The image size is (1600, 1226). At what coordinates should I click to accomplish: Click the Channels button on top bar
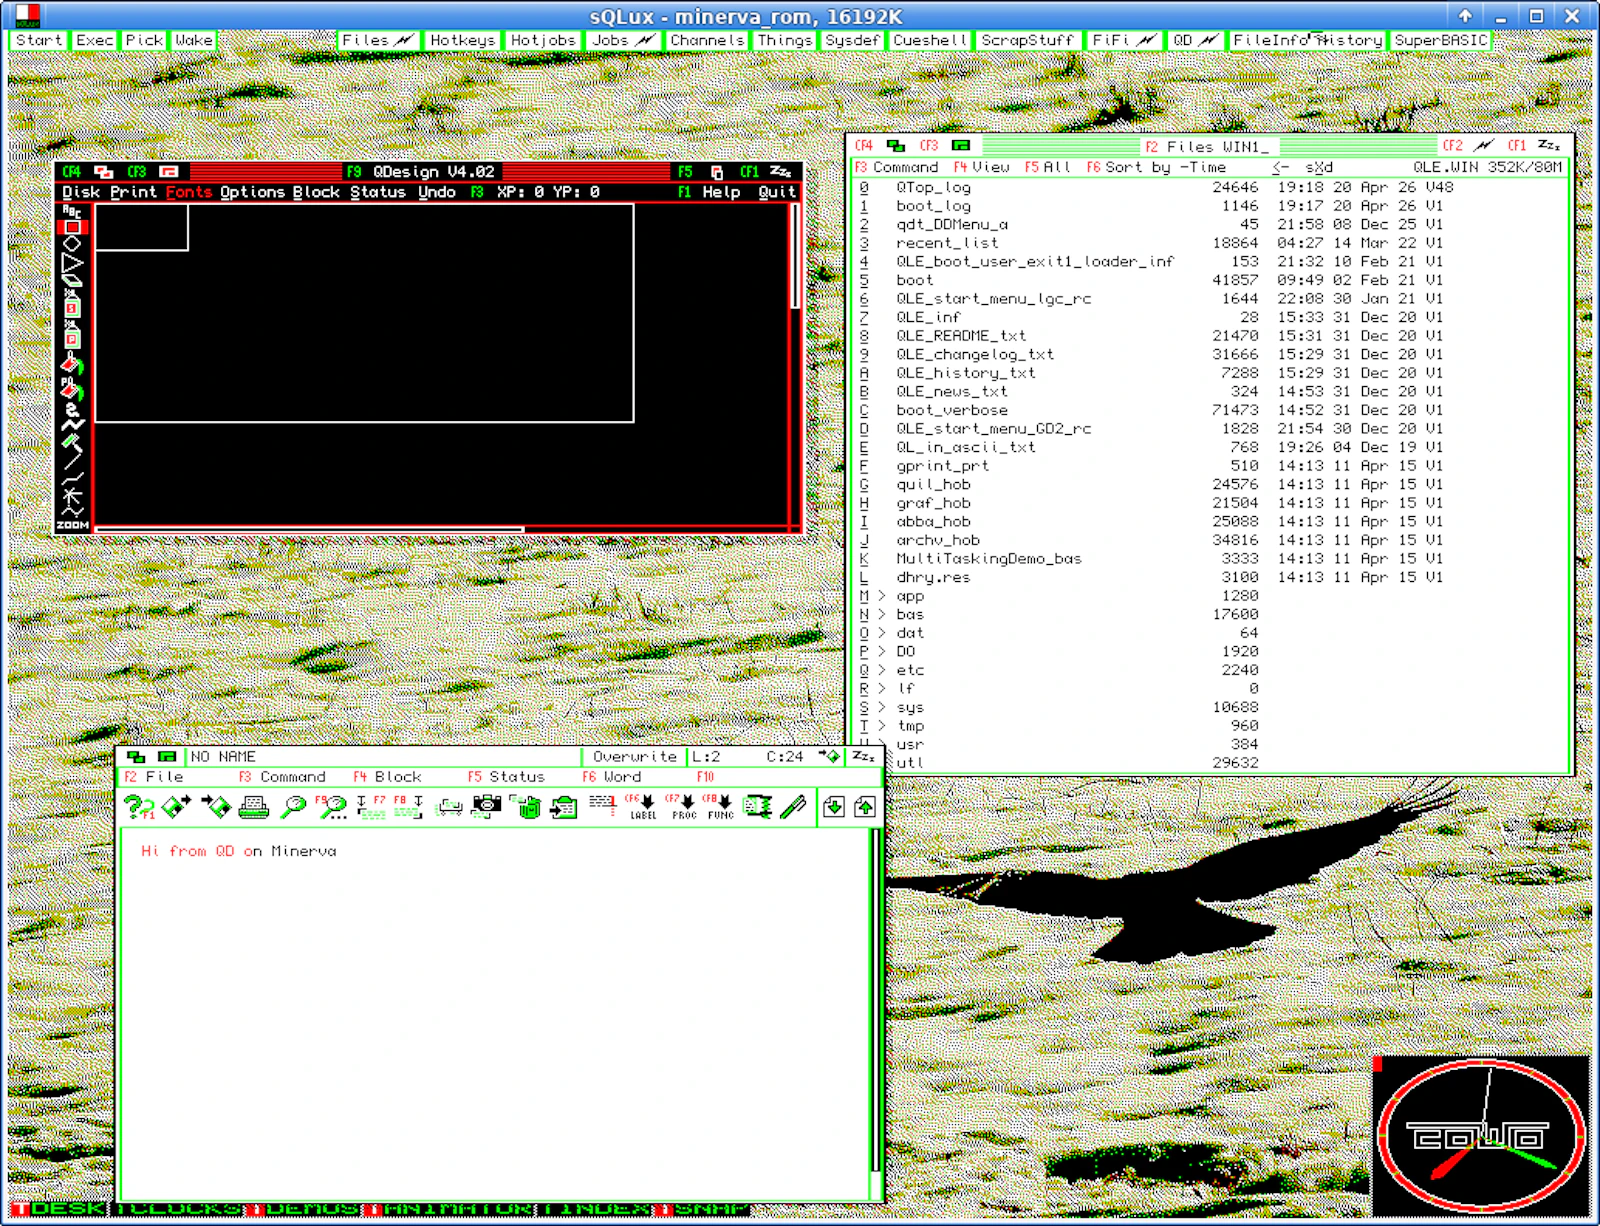click(x=707, y=40)
